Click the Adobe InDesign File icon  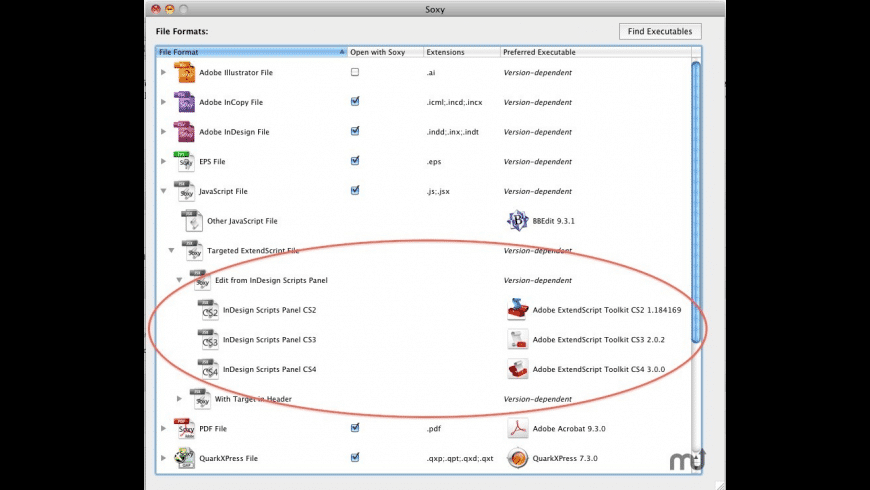click(184, 132)
